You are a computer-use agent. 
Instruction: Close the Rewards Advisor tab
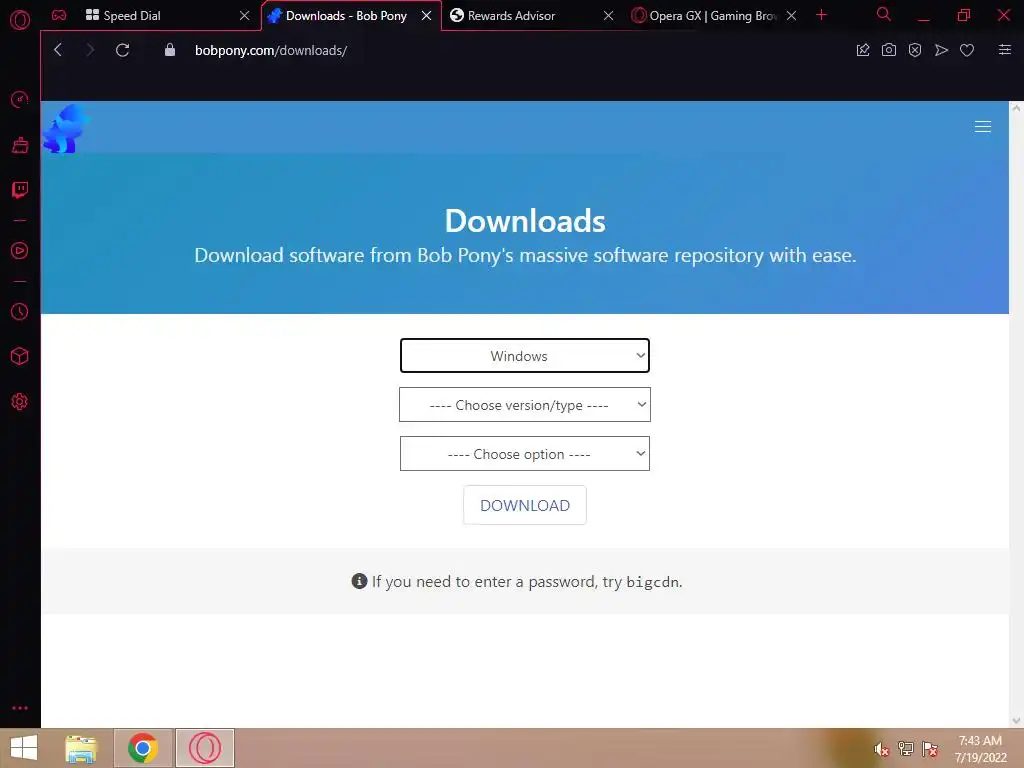[608, 16]
